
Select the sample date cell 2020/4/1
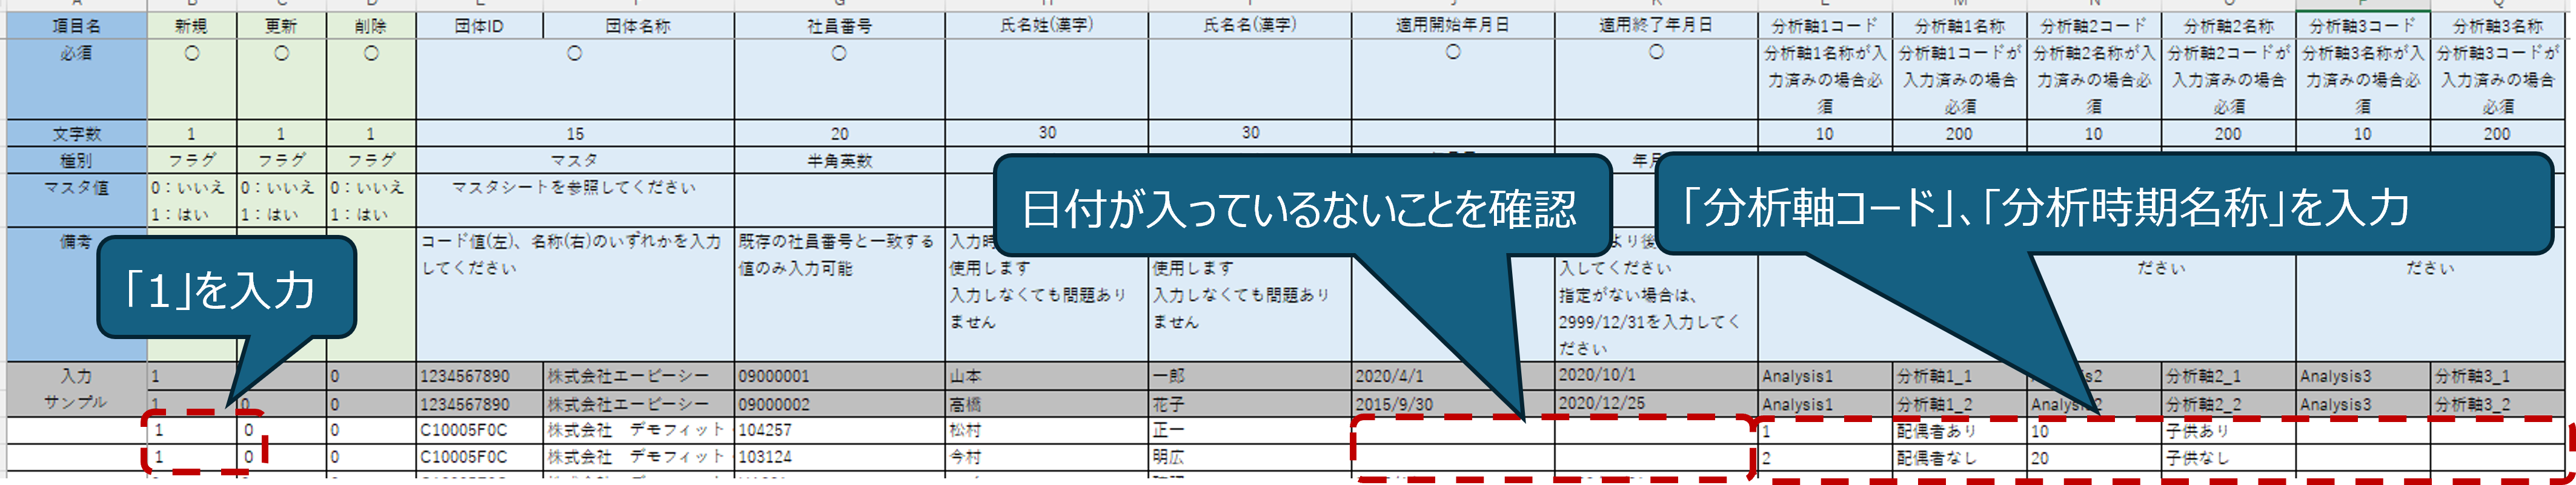[1452, 376]
